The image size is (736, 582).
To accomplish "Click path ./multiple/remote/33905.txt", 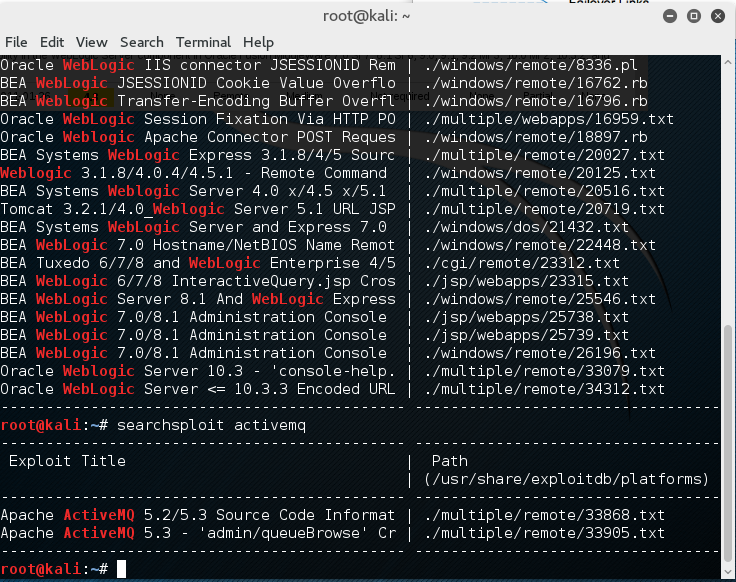I will coord(544,533).
